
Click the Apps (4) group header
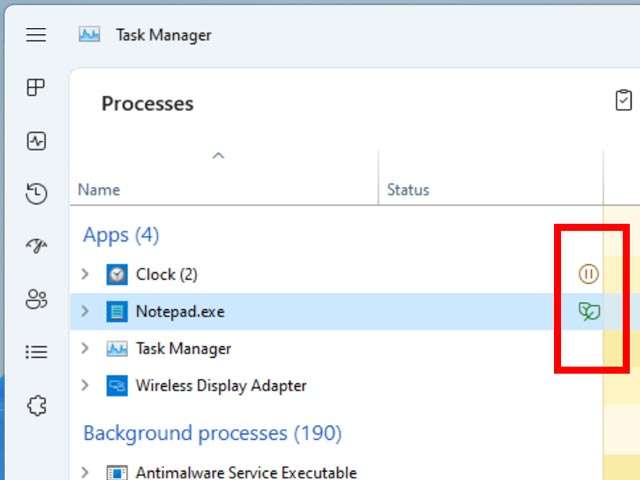click(121, 235)
